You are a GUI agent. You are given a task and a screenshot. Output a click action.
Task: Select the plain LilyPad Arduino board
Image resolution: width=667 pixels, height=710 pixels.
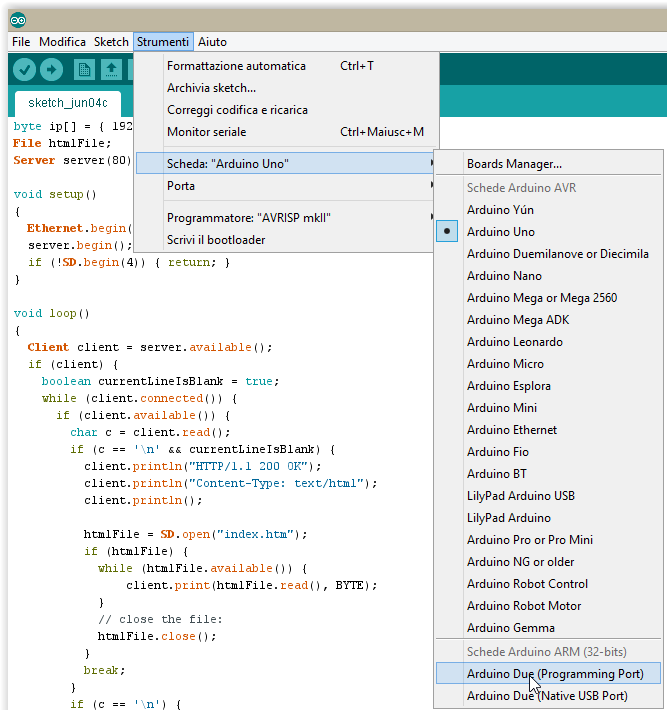tap(548, 518)
